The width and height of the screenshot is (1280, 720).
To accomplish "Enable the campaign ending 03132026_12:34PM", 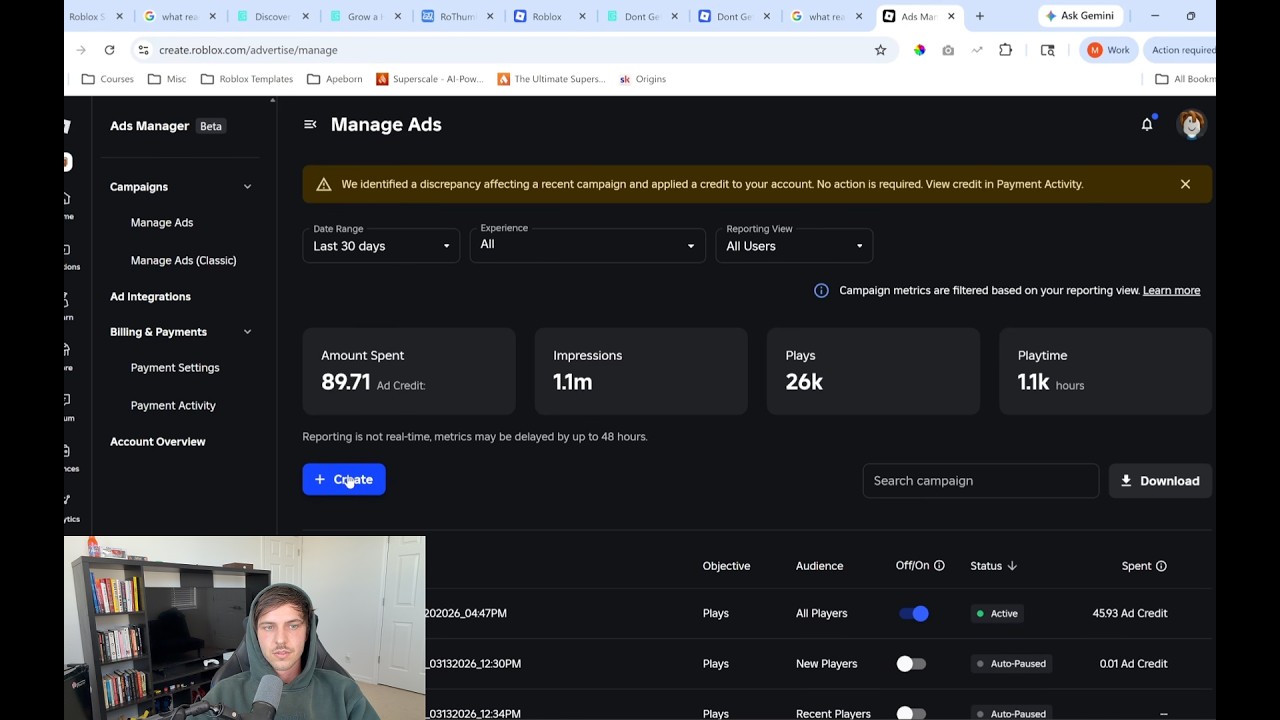I will pos(911,713).
